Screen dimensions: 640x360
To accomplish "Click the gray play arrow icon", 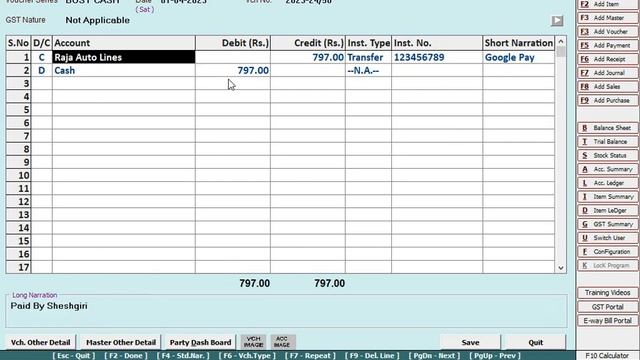I will coord(557,21).
